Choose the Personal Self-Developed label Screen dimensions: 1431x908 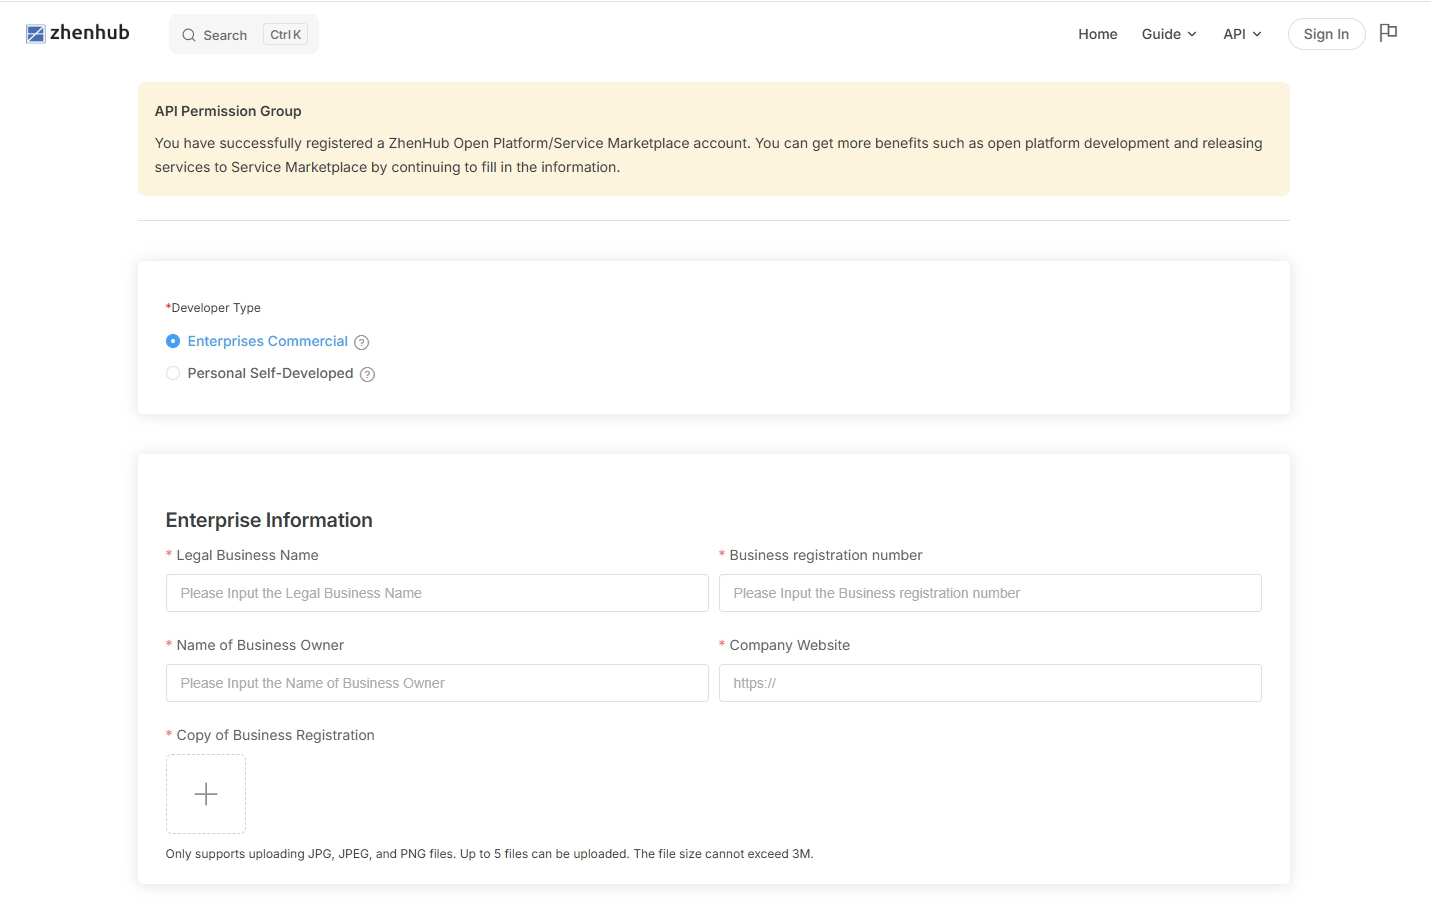coord(270,373)
